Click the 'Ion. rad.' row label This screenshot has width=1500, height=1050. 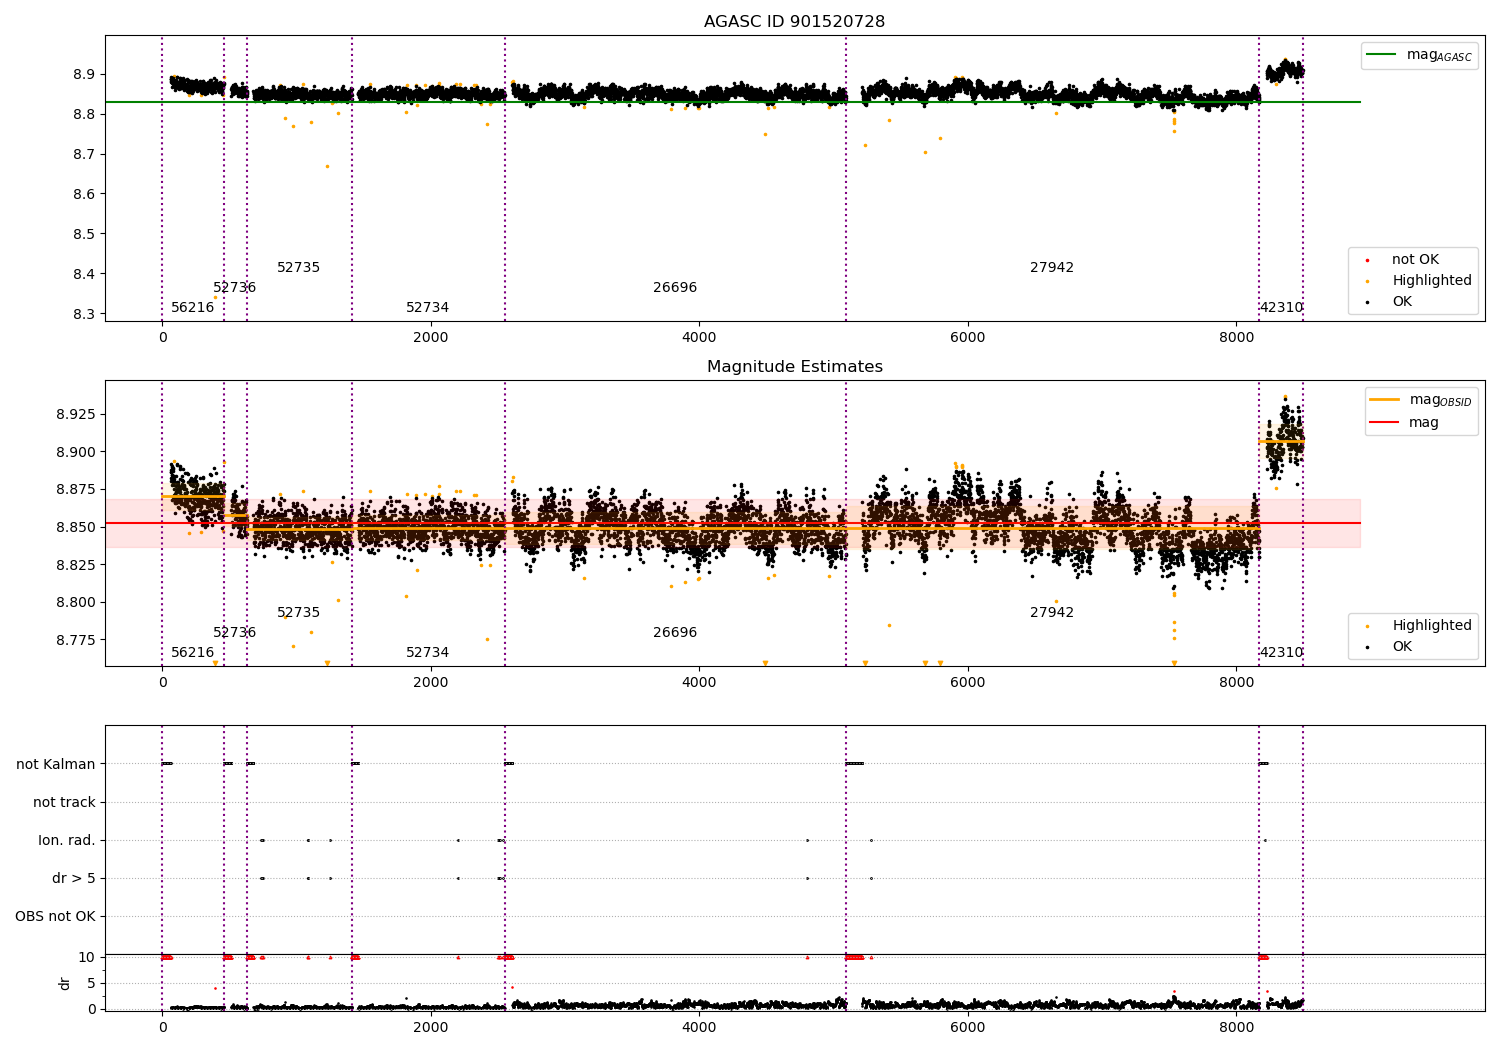67,840
